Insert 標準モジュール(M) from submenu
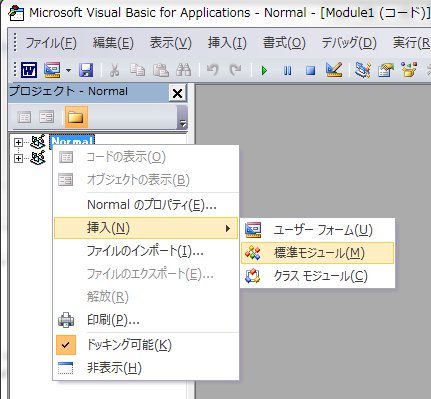Viewport: 431px width, 399px height. pyautogui.click(x=317, y=253)
